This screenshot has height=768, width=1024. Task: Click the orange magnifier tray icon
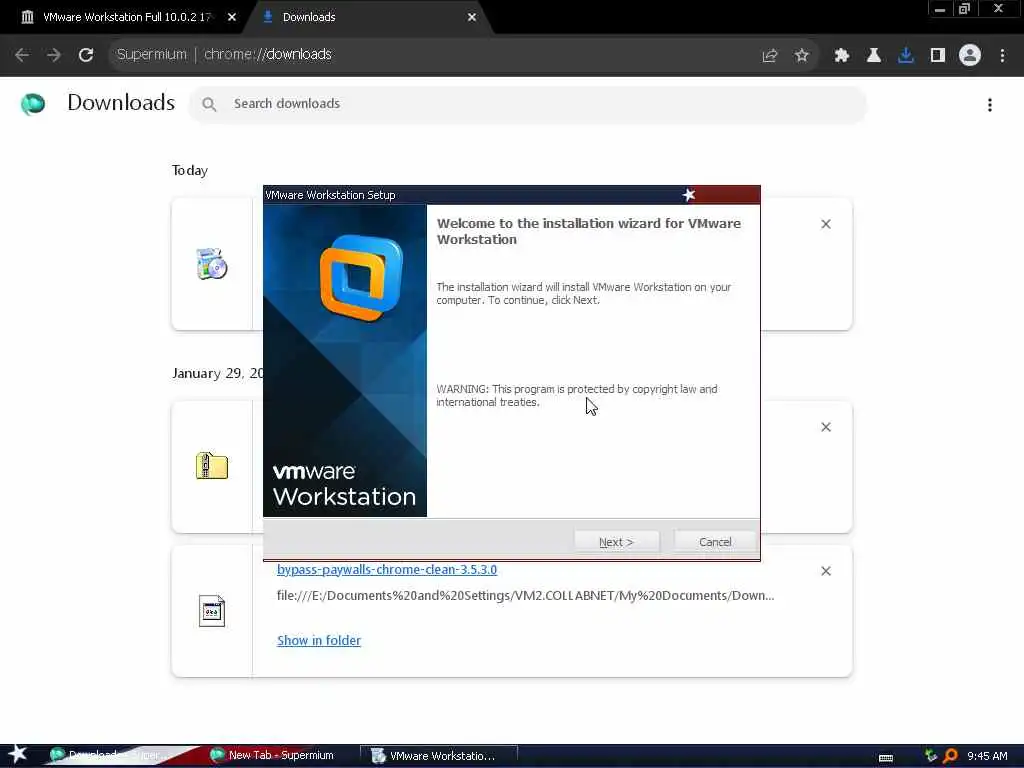click(950, 756)
